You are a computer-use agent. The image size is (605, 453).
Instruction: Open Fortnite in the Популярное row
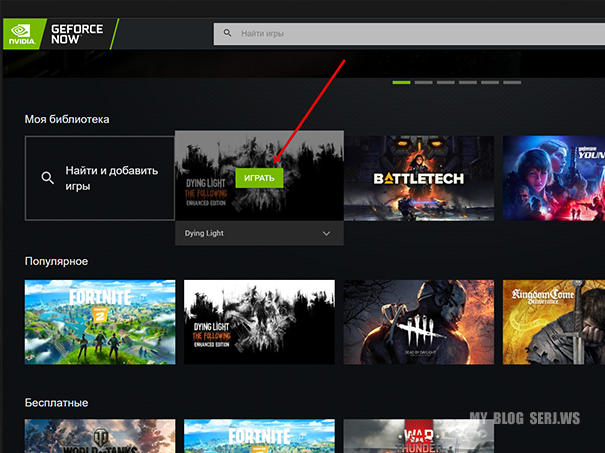tap(100, 320)
